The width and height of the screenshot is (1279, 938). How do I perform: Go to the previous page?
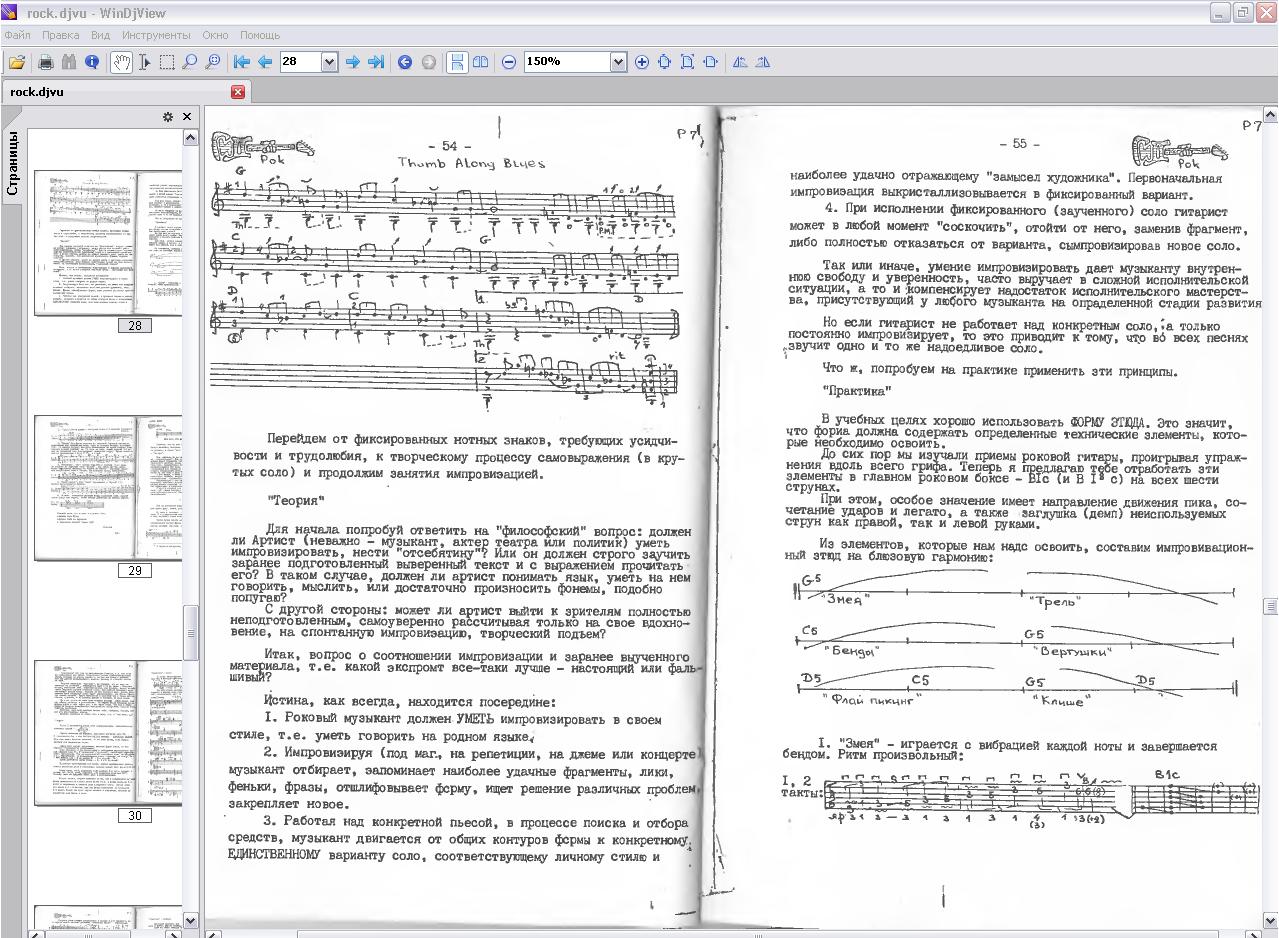point(265,62)
